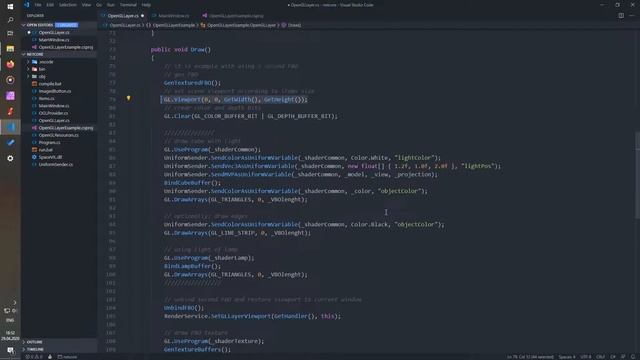
Task: Open OGLProvider.cs in the explorer tree
Action: click(x=53, y=113)
